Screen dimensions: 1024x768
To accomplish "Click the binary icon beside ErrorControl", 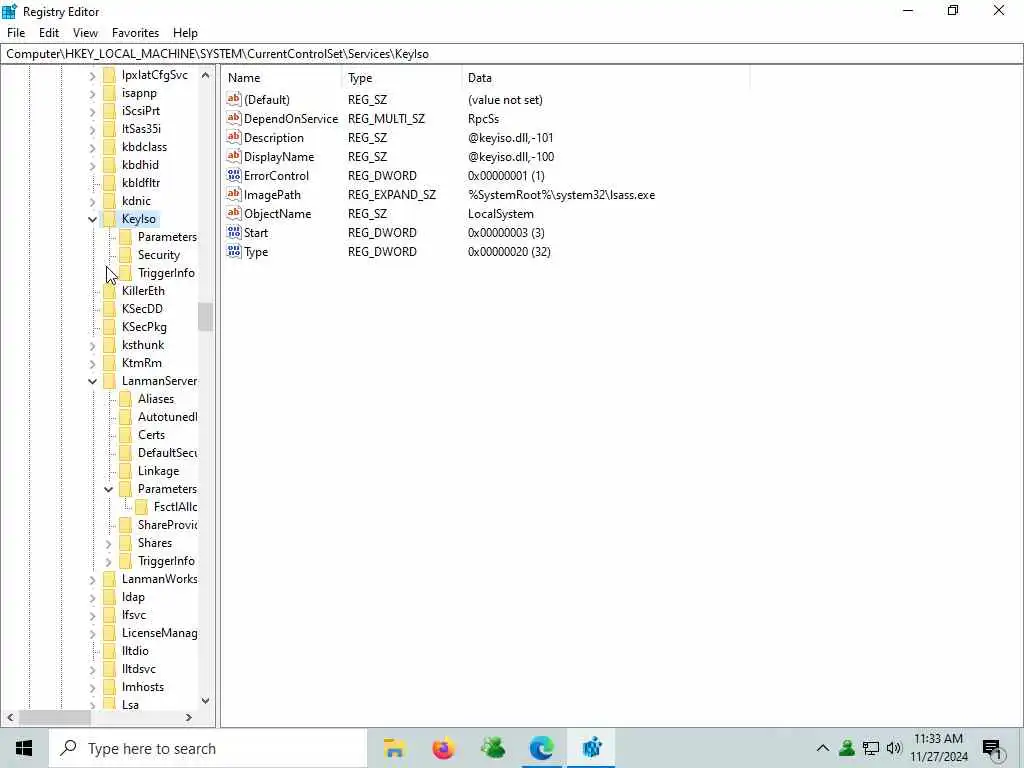I will pos(234,175).
